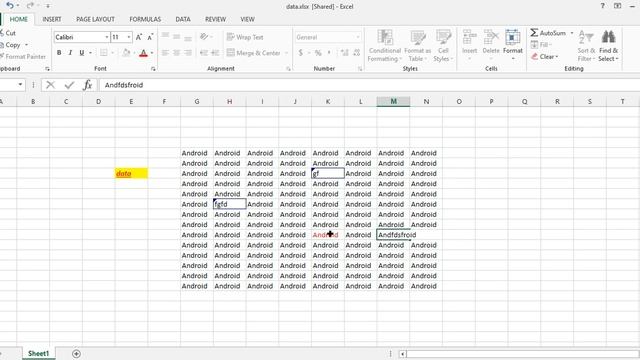The image size is (640, 360).
Task: Open the INSERT tab
Action: click(52, 19)
